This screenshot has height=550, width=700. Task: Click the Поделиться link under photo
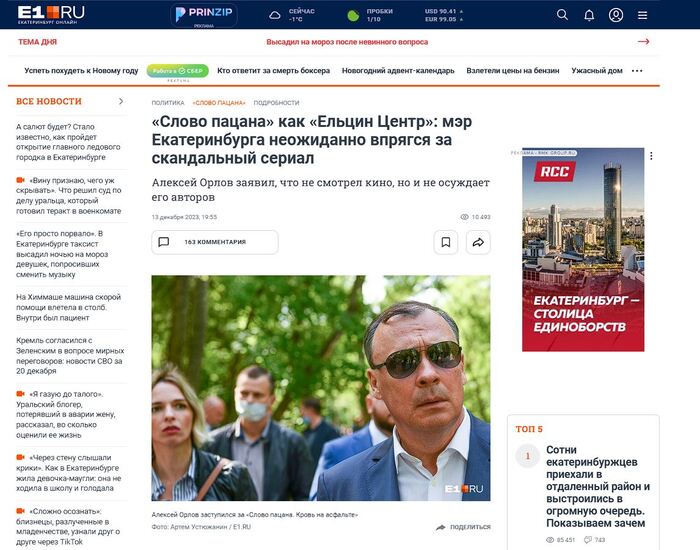(463, 527)
